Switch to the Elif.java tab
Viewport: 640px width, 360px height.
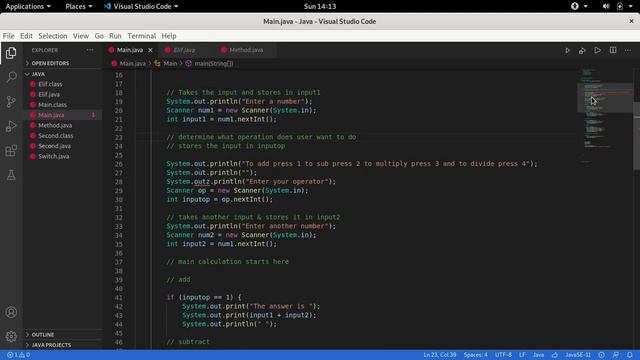coord(185,50)
